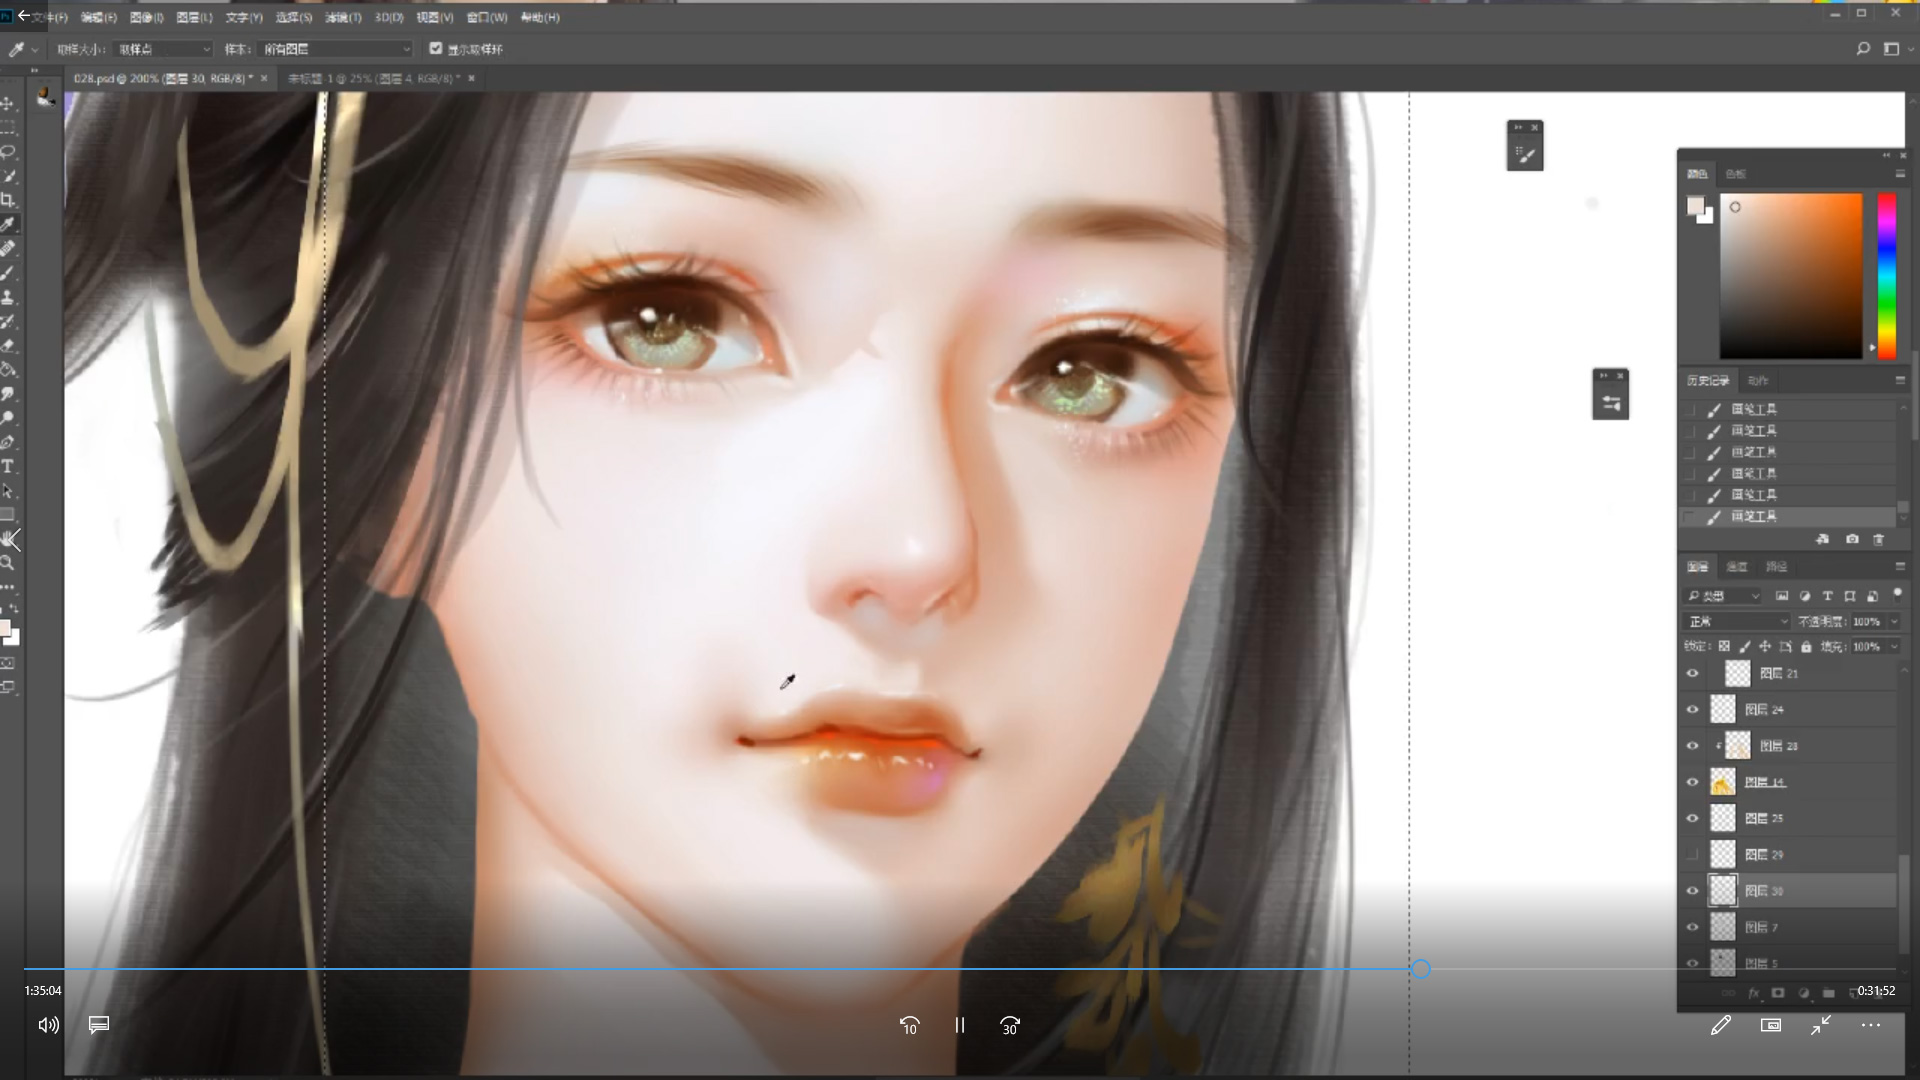Image resolution: width=1920 pixels, height=1080 pixels.
Task: Add layer mask button at panel bottom
Action: pos(1778,993)
